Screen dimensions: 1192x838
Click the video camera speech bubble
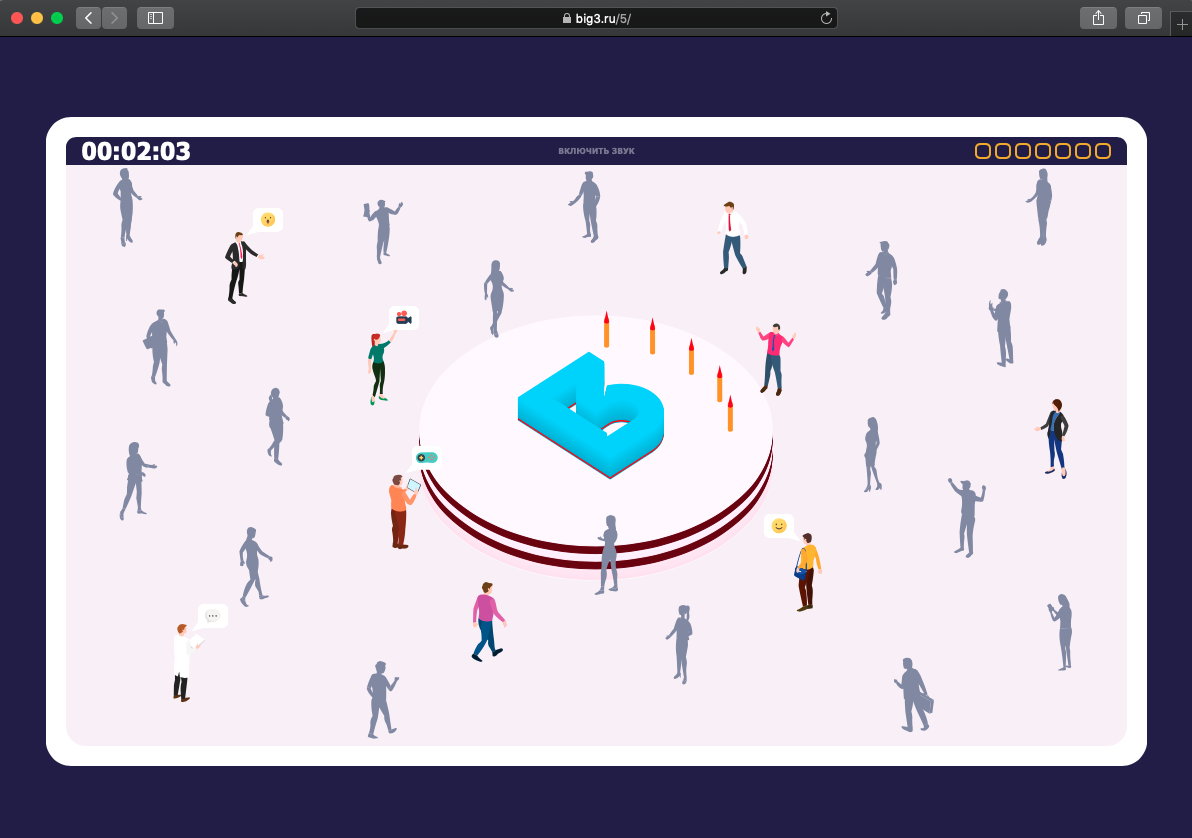403,318
